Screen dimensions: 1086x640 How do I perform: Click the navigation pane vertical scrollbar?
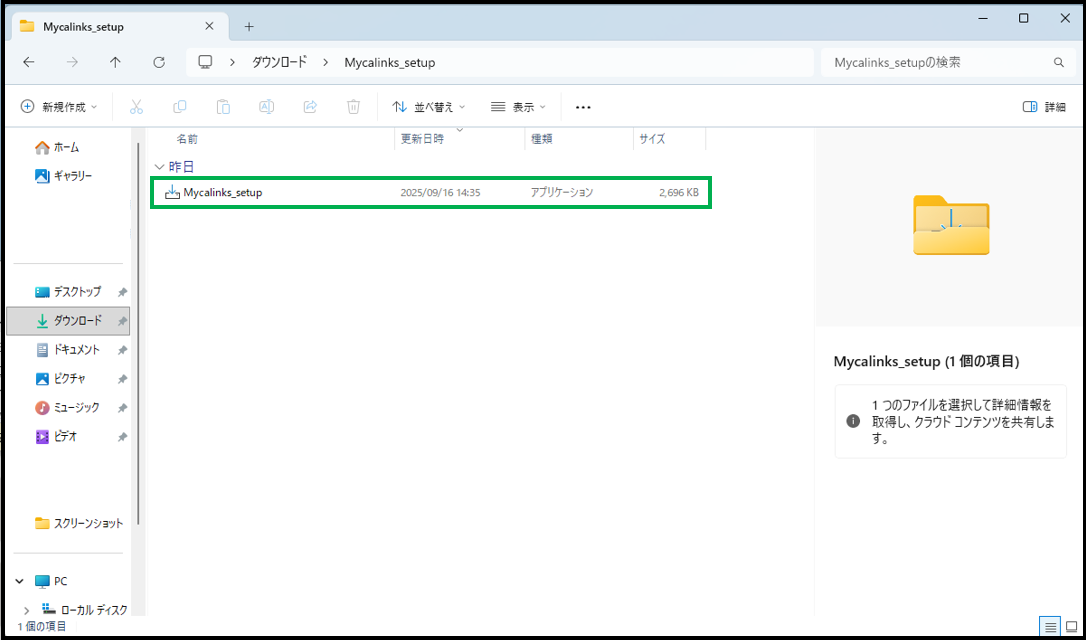click(x=138, y=330)
